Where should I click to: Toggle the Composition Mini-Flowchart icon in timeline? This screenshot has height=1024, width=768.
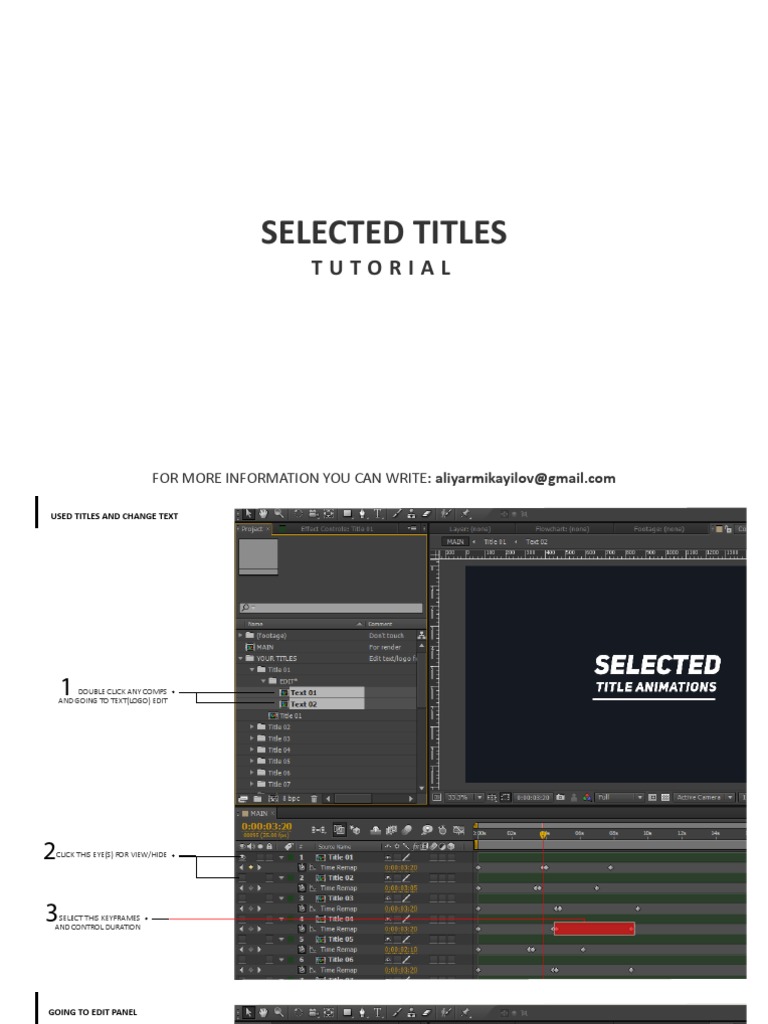click(x=318, y=830)
